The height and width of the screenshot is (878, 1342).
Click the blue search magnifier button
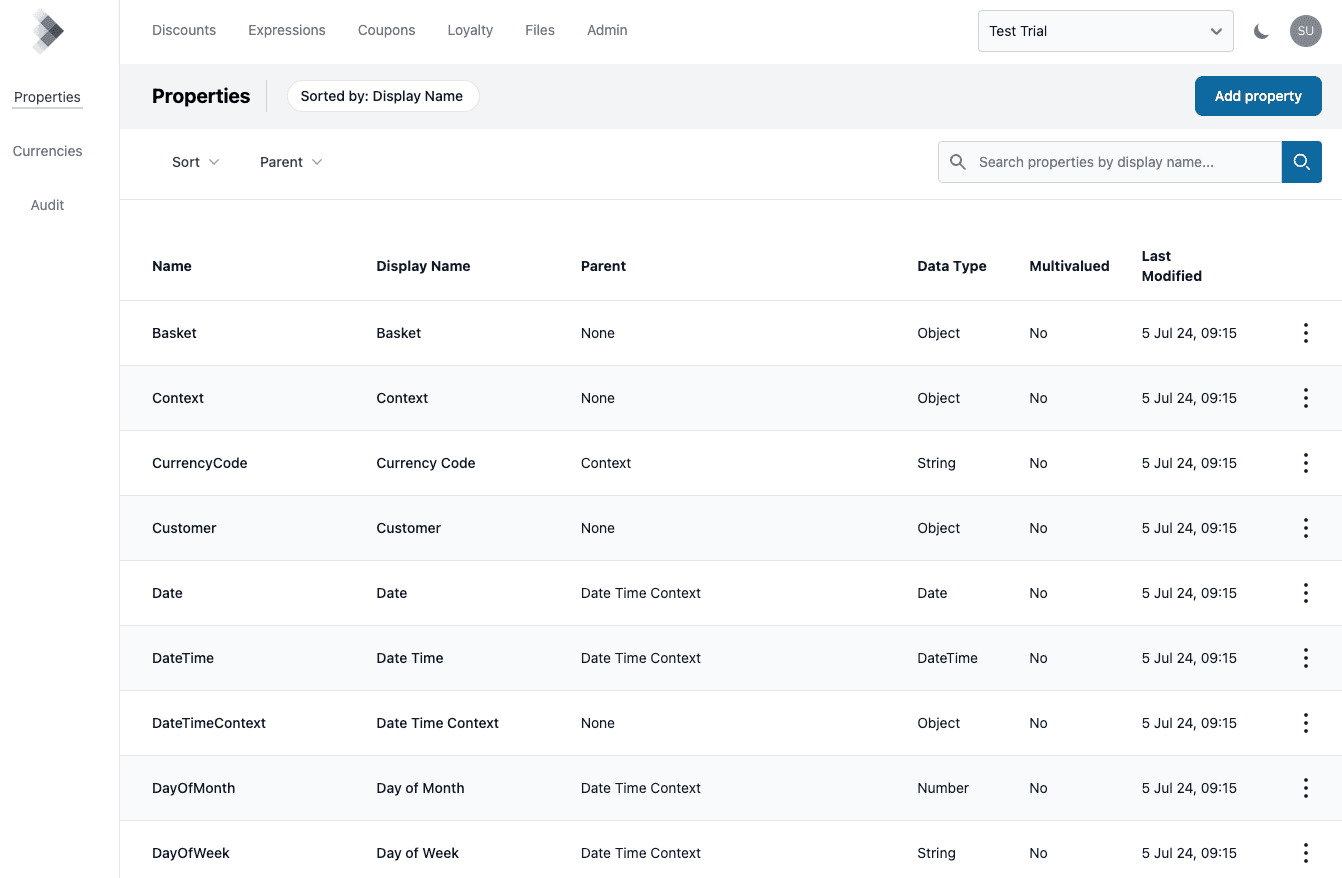pyautogui.click(x=1301, y=161)
